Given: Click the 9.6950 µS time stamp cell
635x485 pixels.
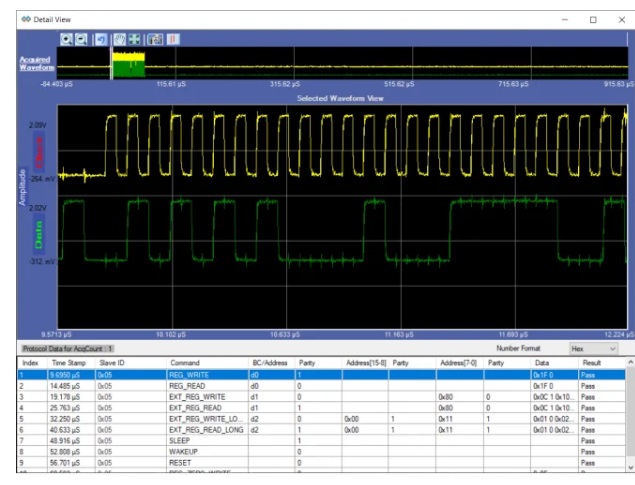Looking at the screenshot, I should coord(71,375).
